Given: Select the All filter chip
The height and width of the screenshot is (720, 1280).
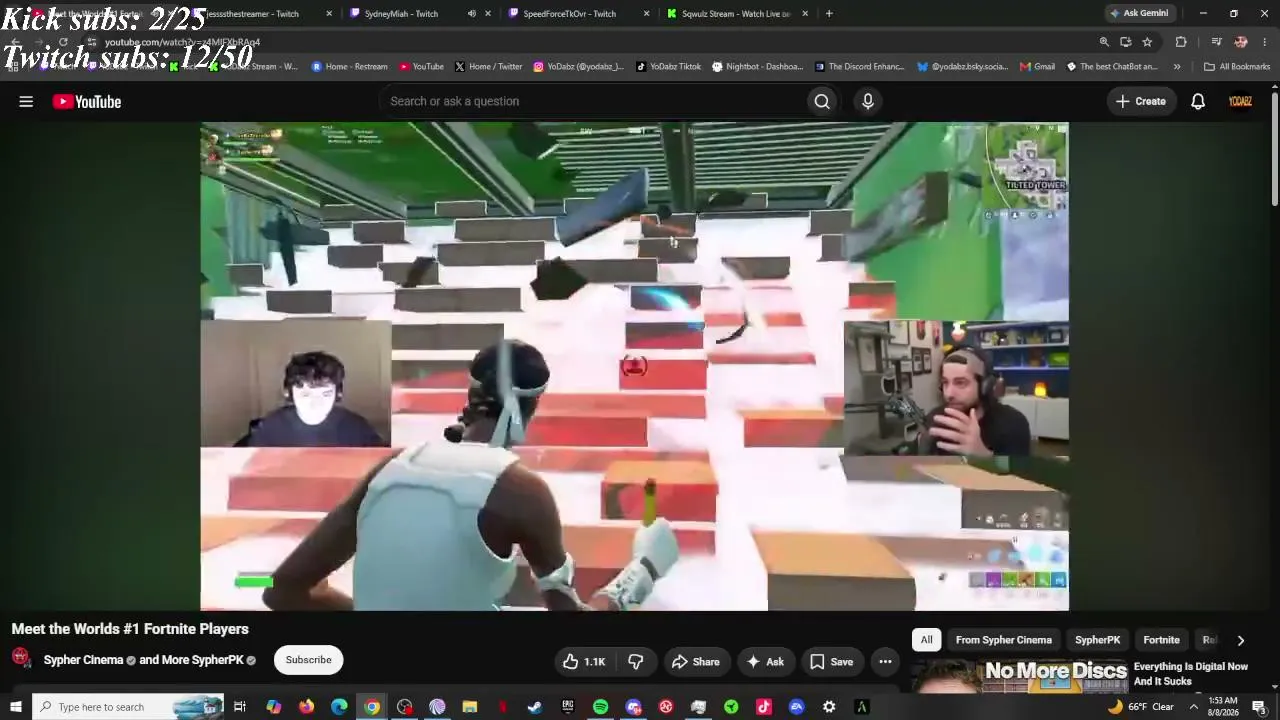Looking at the screenshot, I should (x=927, y=640).
